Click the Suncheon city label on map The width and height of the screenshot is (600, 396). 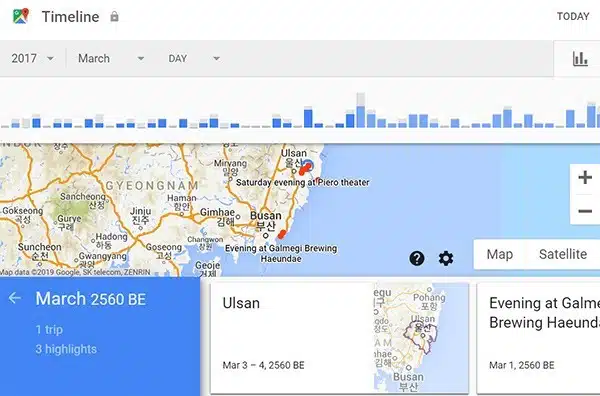coord(39,251)
